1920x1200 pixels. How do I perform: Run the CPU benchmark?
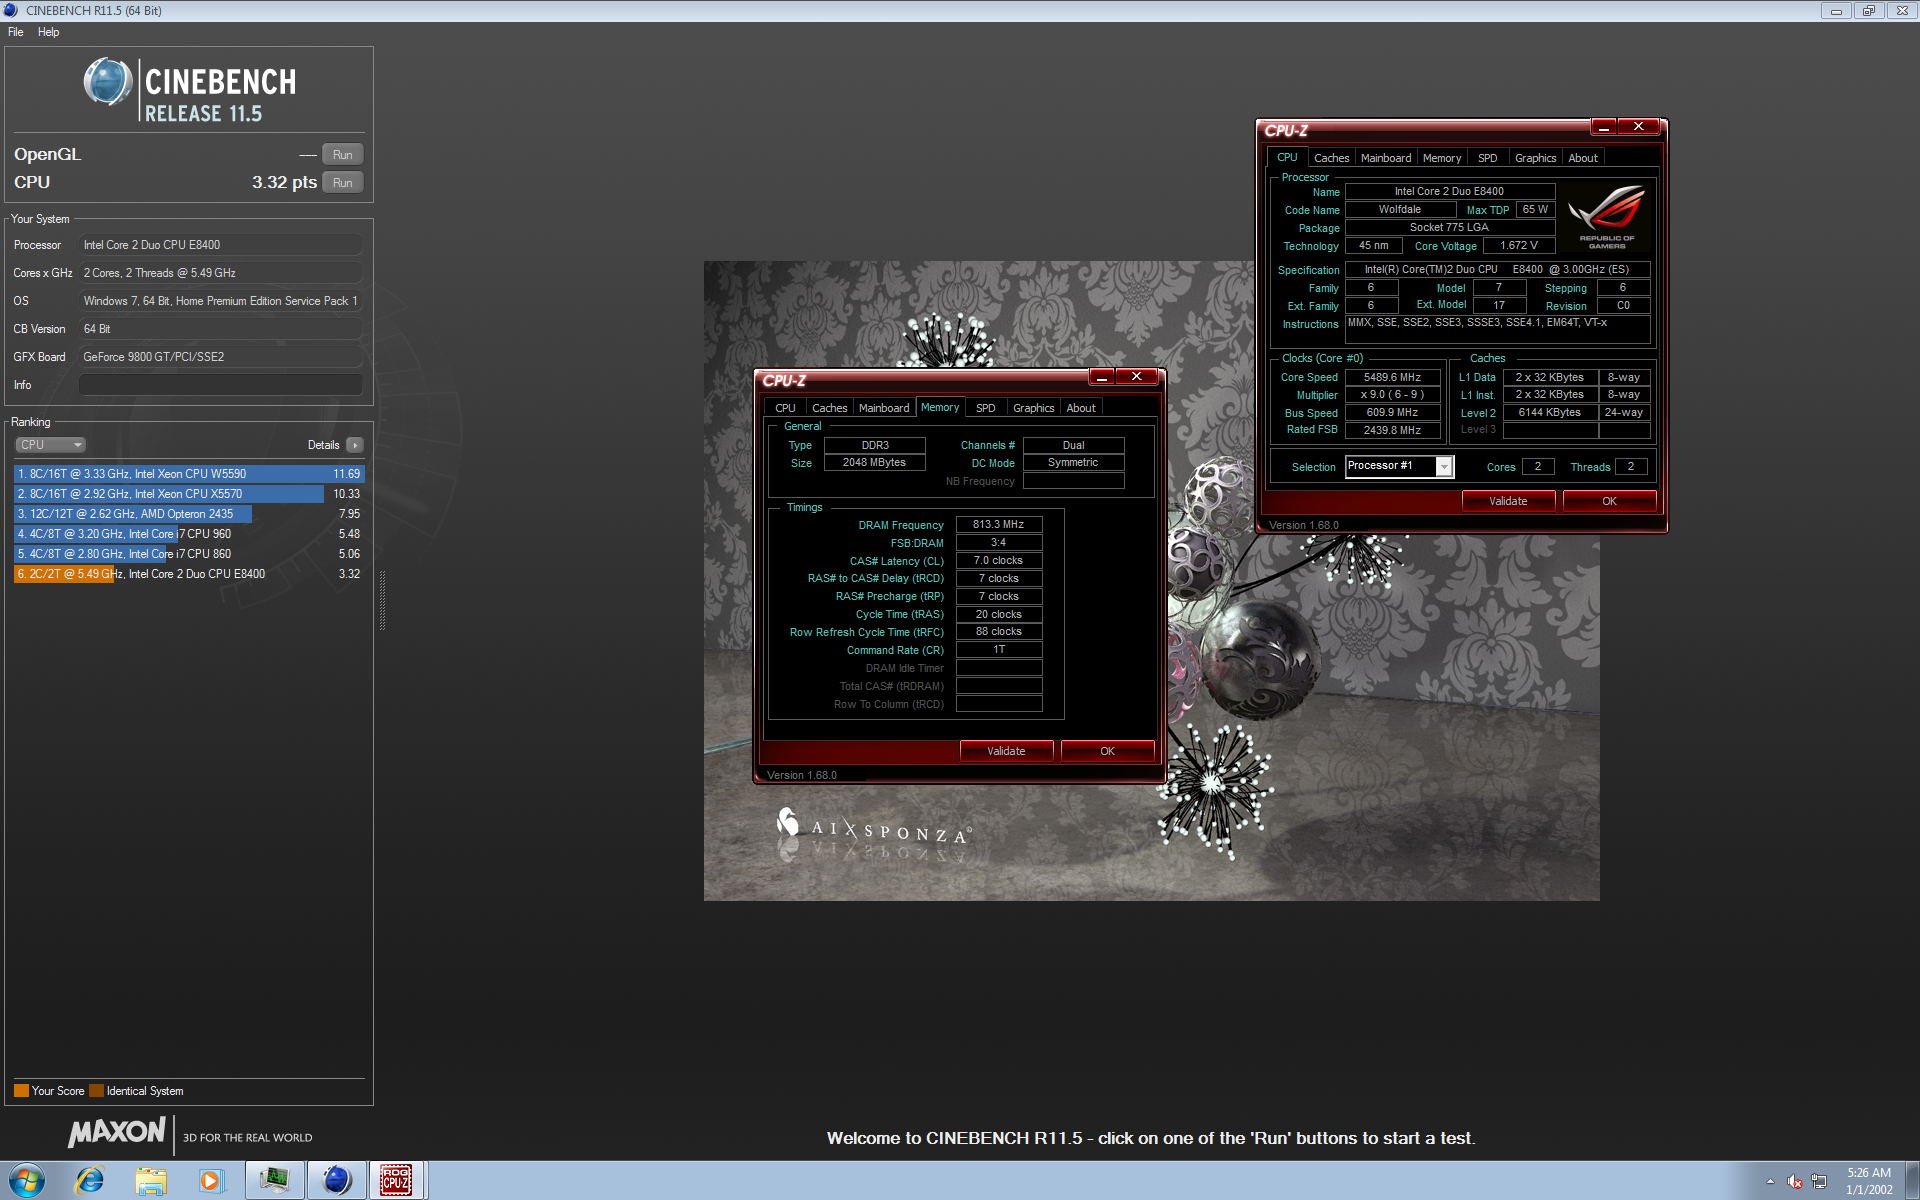click(342, 183)
